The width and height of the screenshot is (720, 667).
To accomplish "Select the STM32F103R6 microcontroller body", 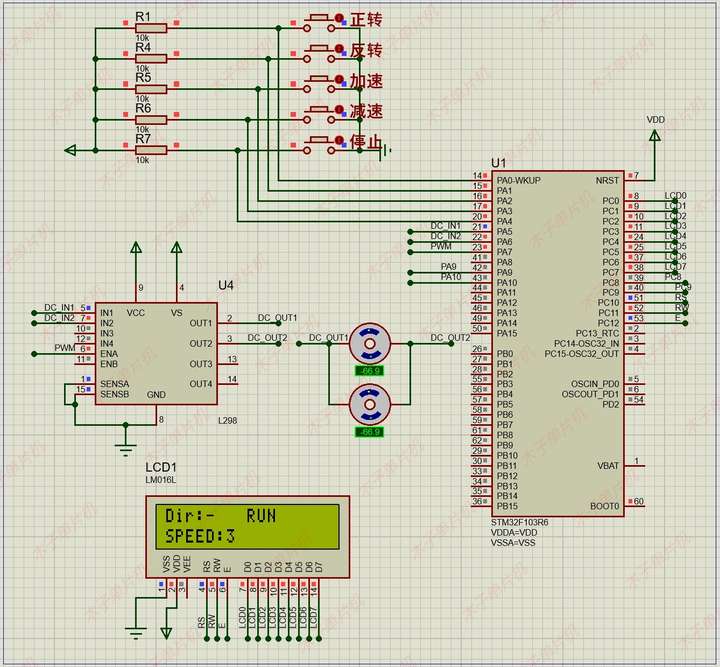I will [558, 344].
